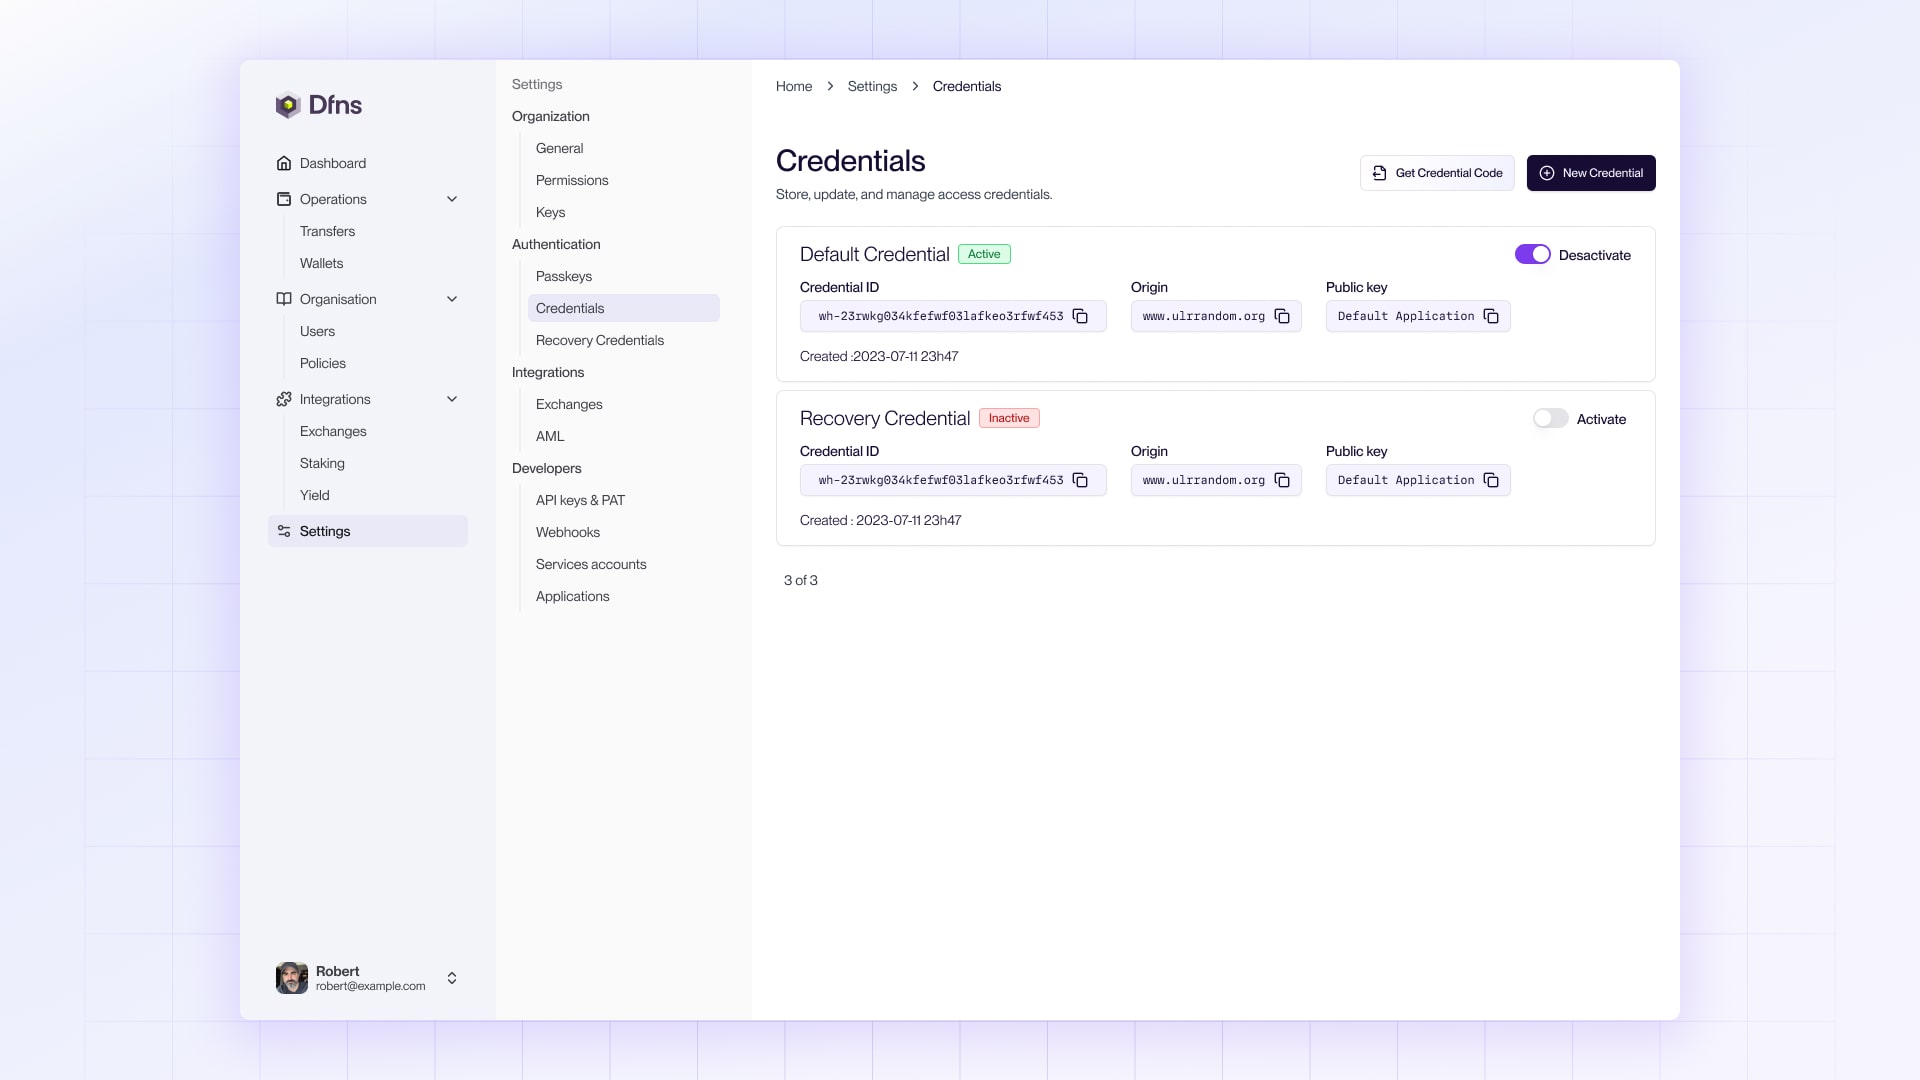Collapse the Integrations section chevron

(x=452, y=399)
